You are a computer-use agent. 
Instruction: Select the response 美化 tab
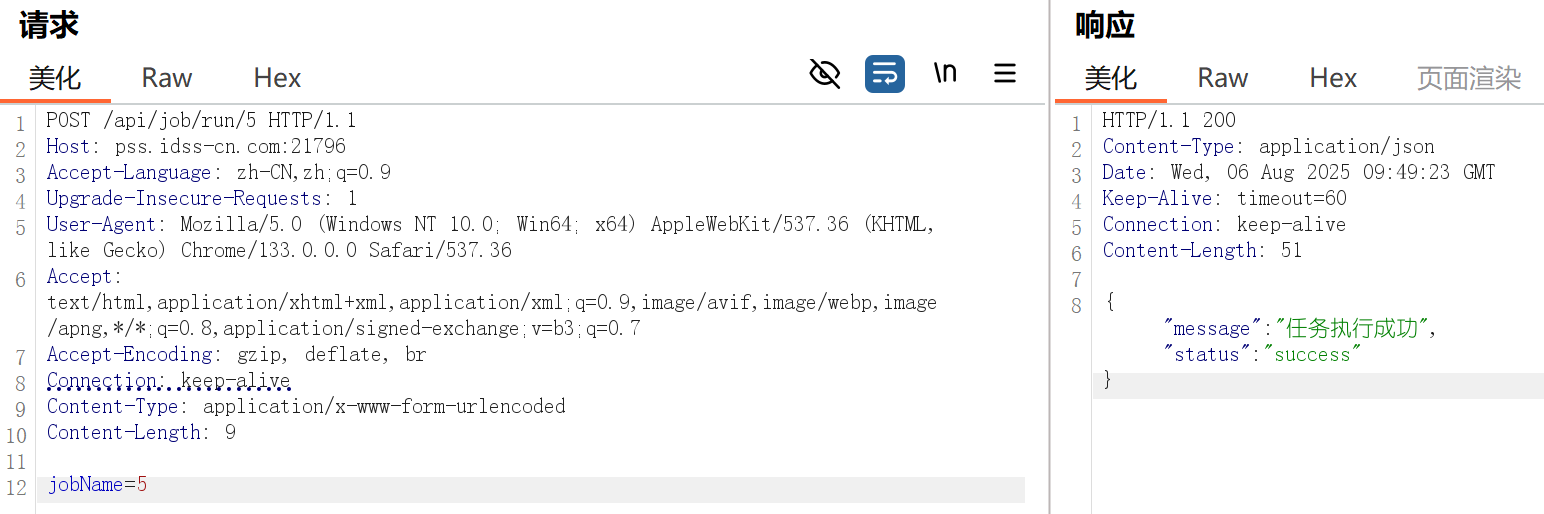[1111, 78]
